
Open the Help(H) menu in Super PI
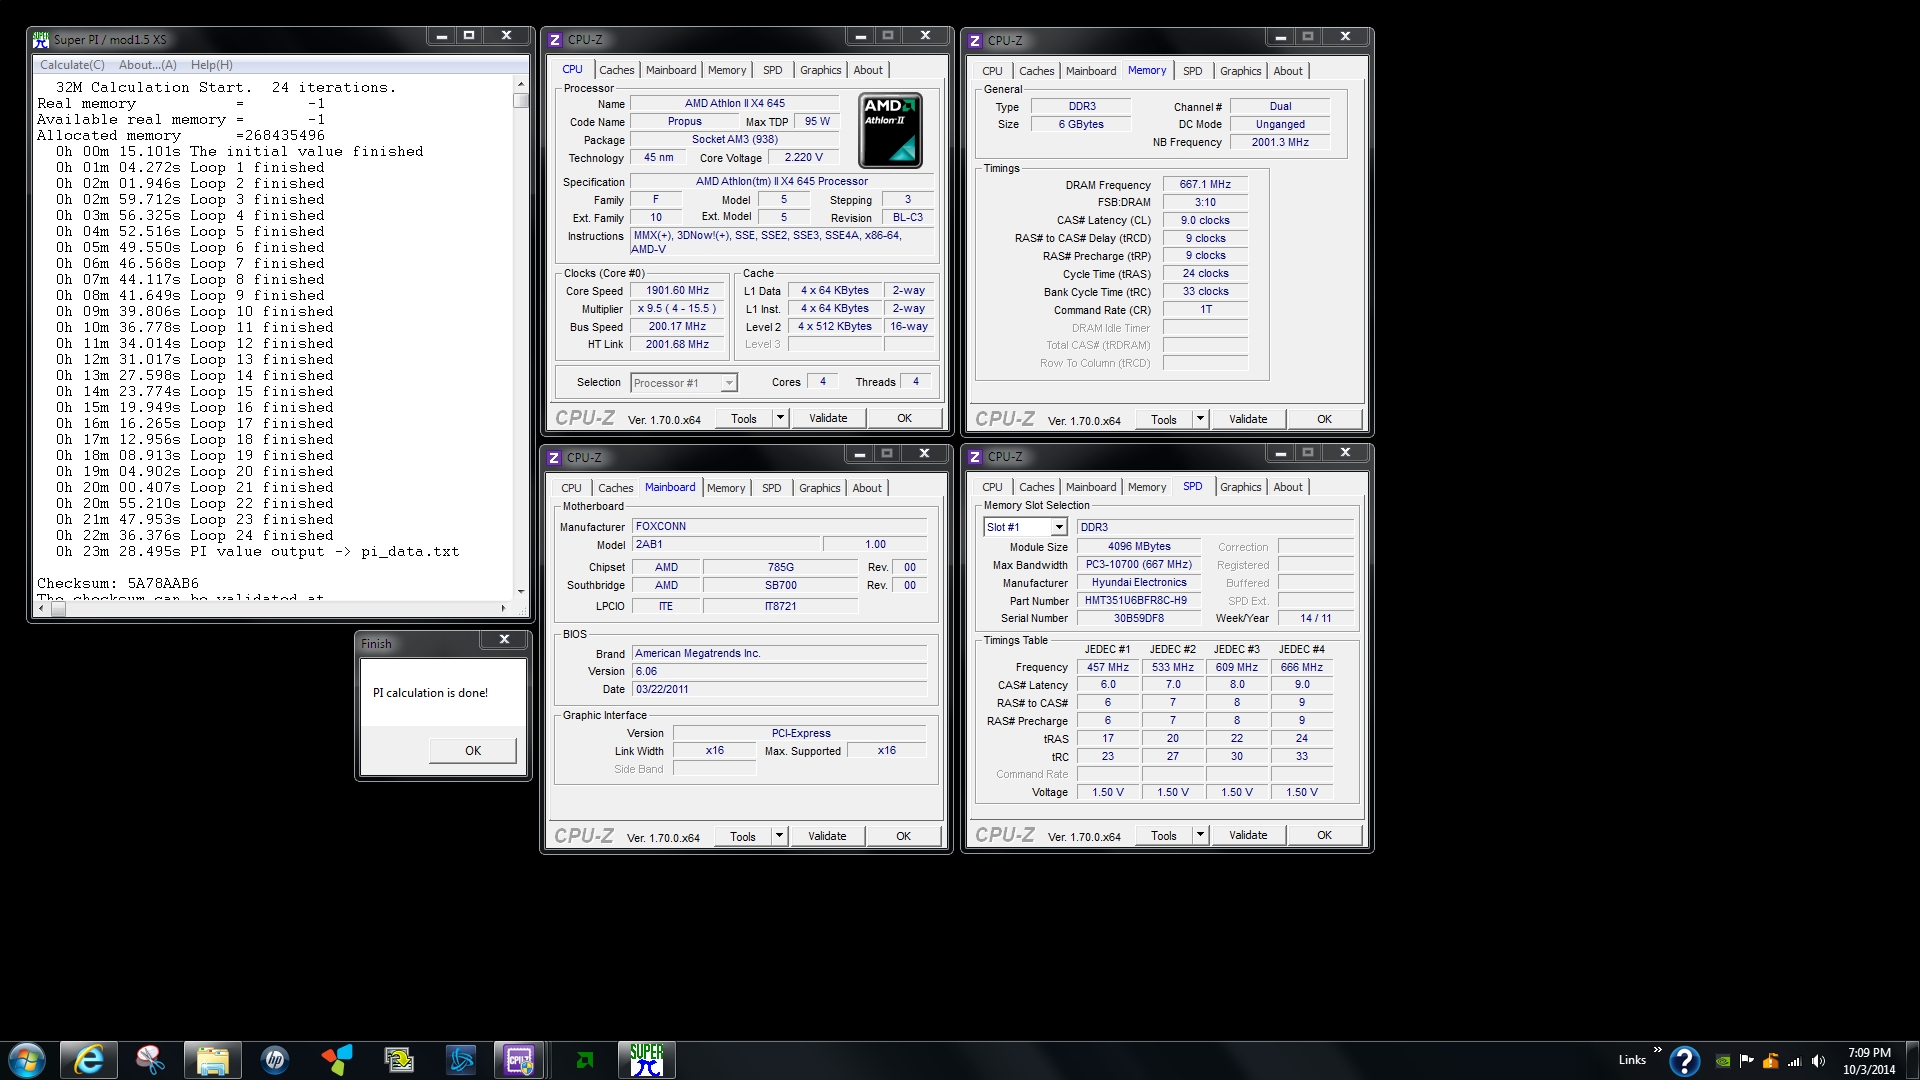coord(212,65)
